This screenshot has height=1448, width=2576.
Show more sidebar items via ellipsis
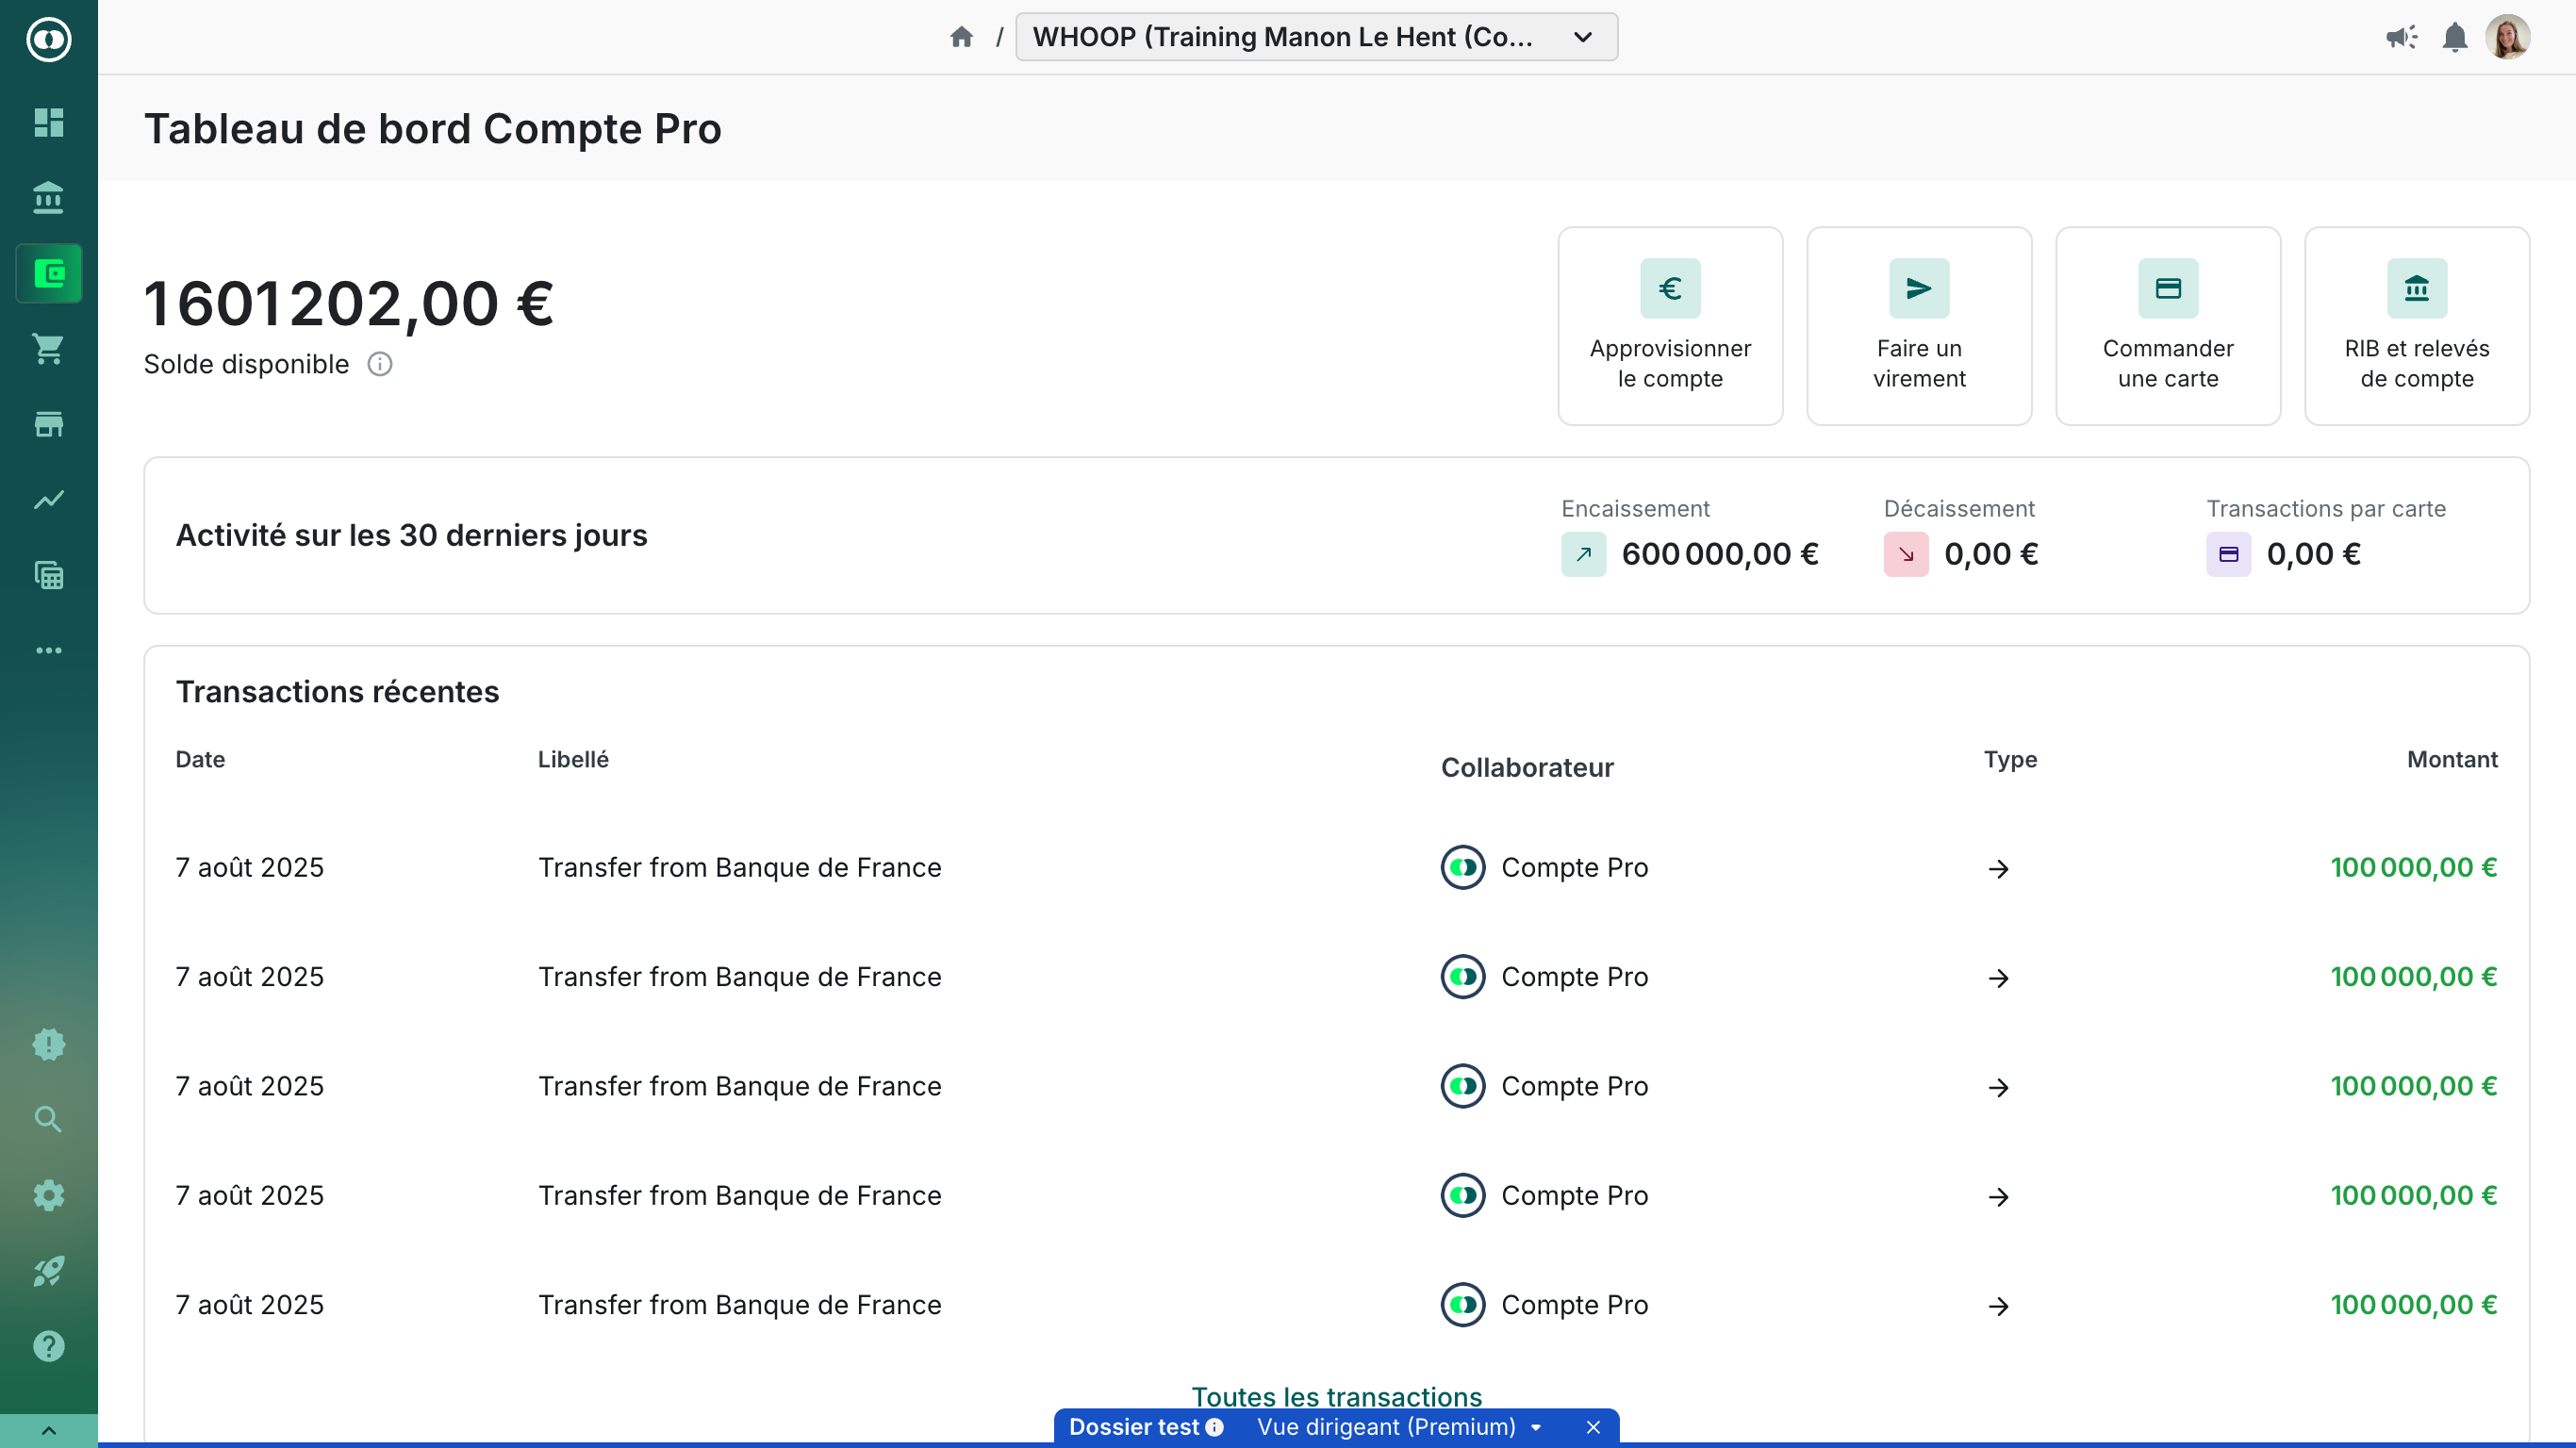[48, 650]
